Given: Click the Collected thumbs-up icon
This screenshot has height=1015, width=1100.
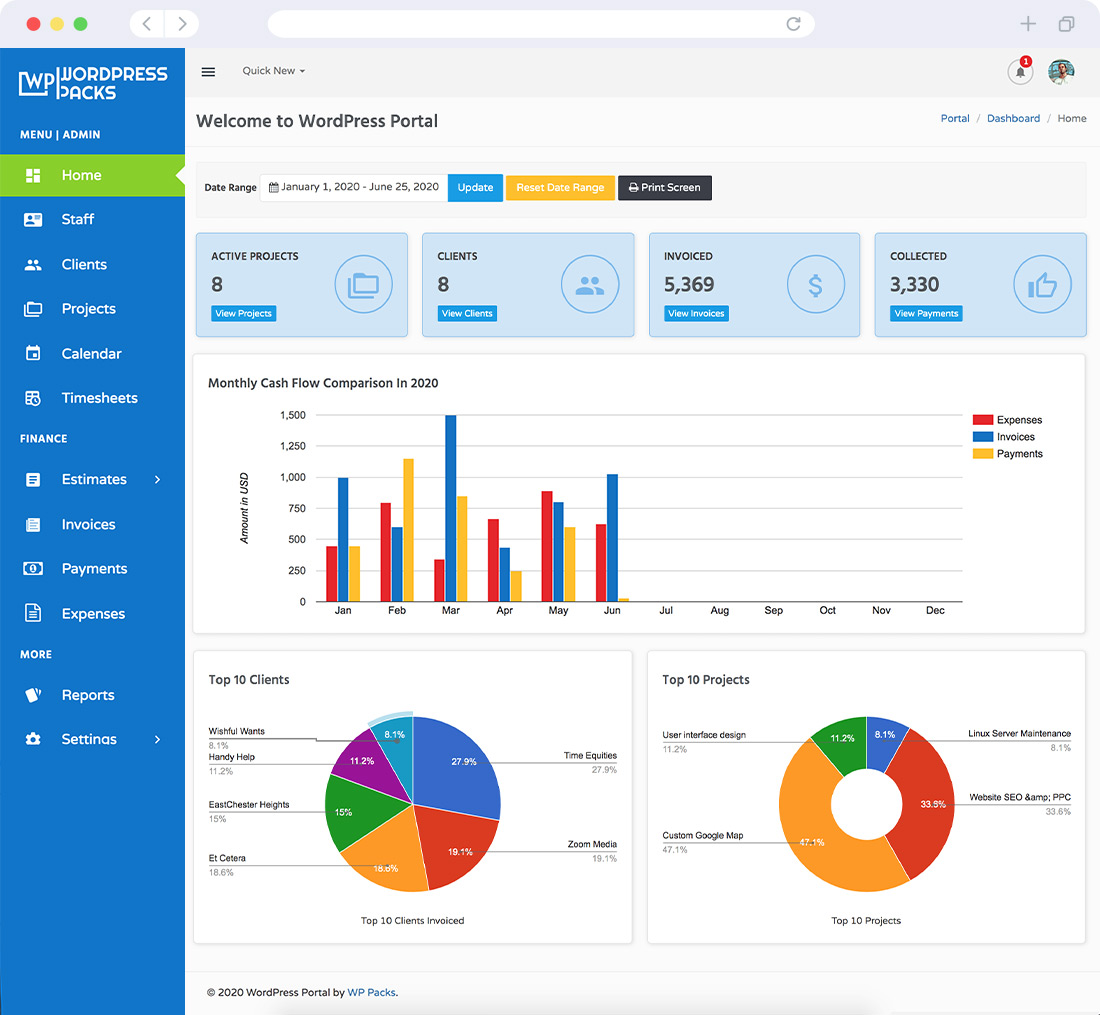Looking at the screenshot, I should pos(1042,285).
